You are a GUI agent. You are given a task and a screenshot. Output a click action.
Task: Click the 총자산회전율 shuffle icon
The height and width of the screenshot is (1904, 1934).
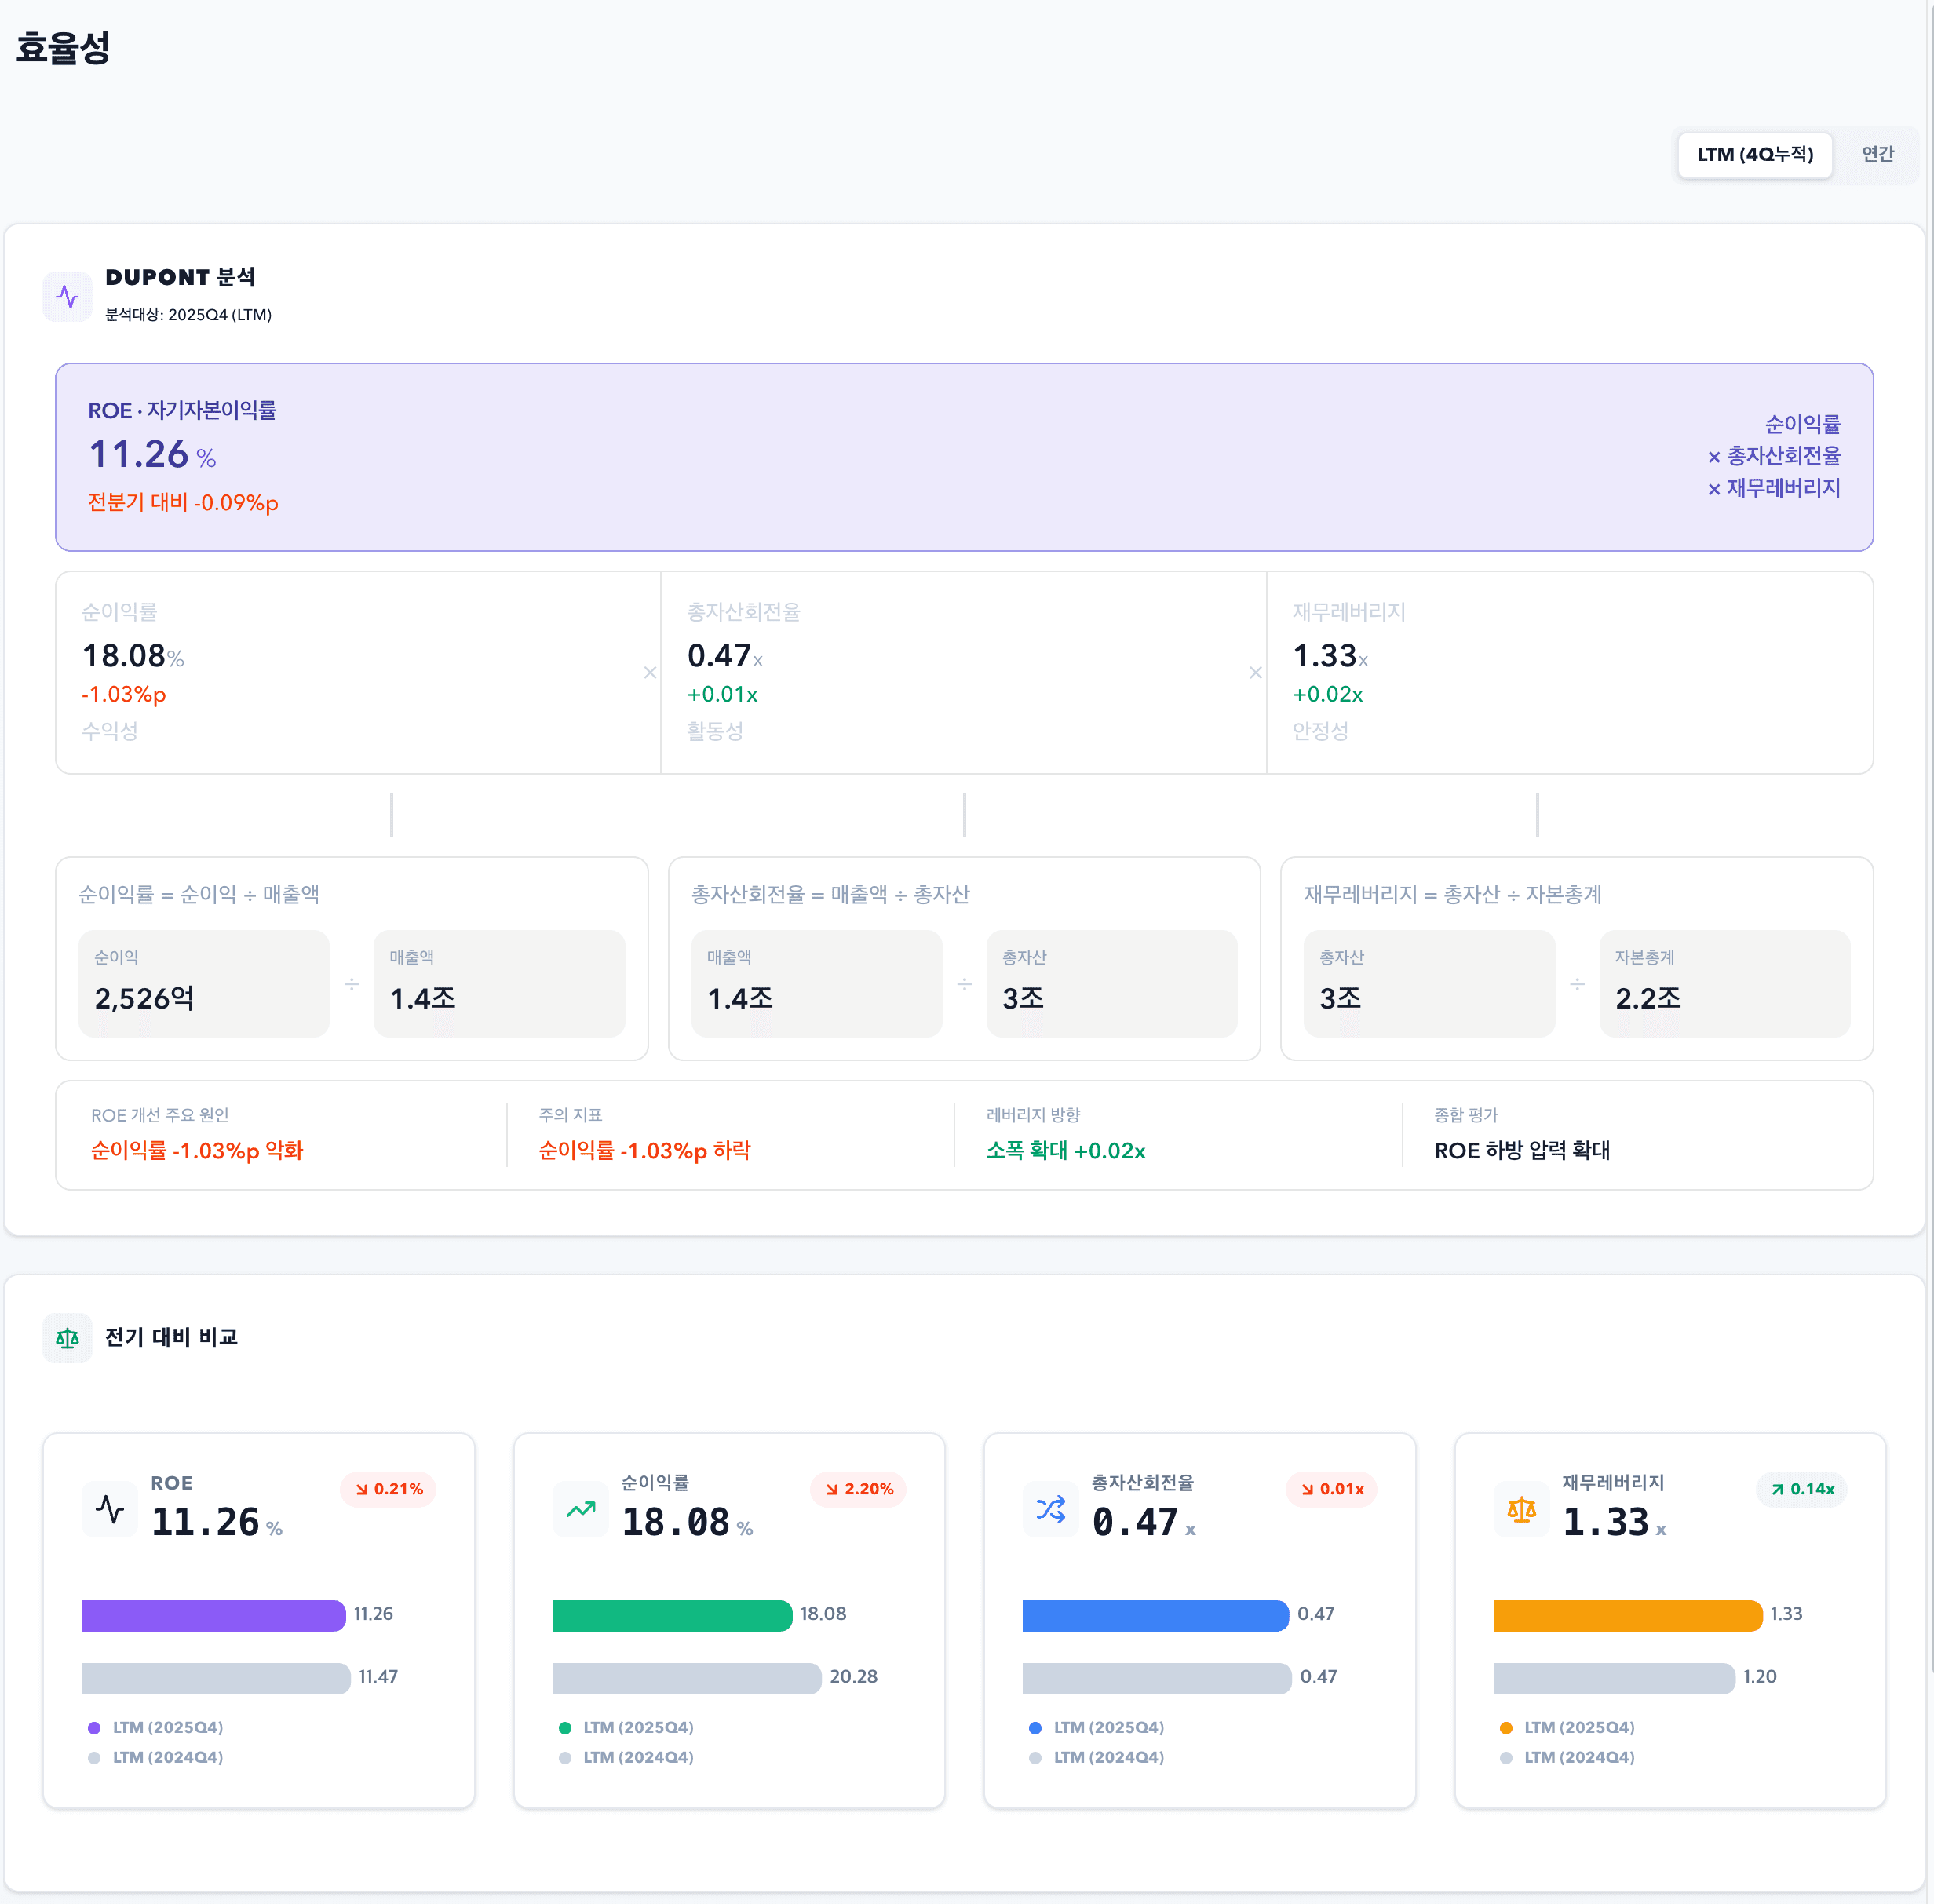pos(1050,1508)
